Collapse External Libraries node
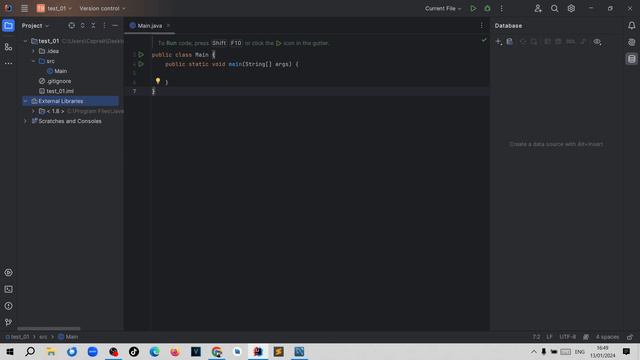Screen dimensions: 640x360 [25, 101]
